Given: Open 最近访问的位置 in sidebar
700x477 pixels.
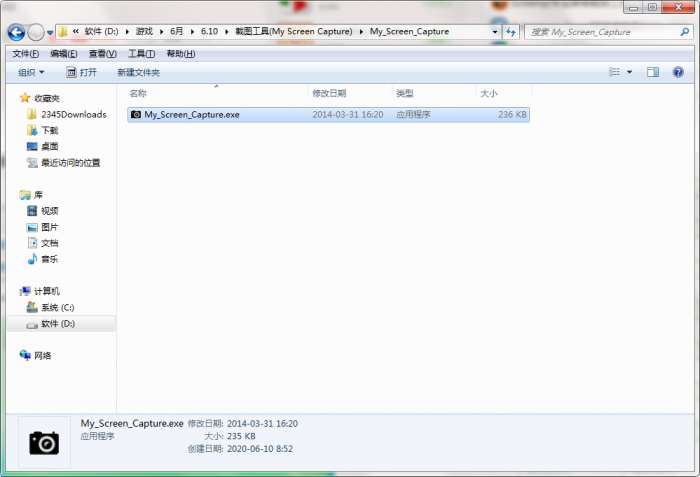Looking at the screenshot, I should point(63,163).
